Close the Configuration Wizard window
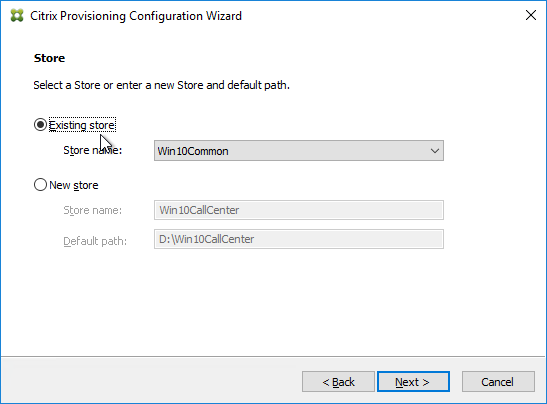This screenshot has height=404, width=547. click(531, 15)
